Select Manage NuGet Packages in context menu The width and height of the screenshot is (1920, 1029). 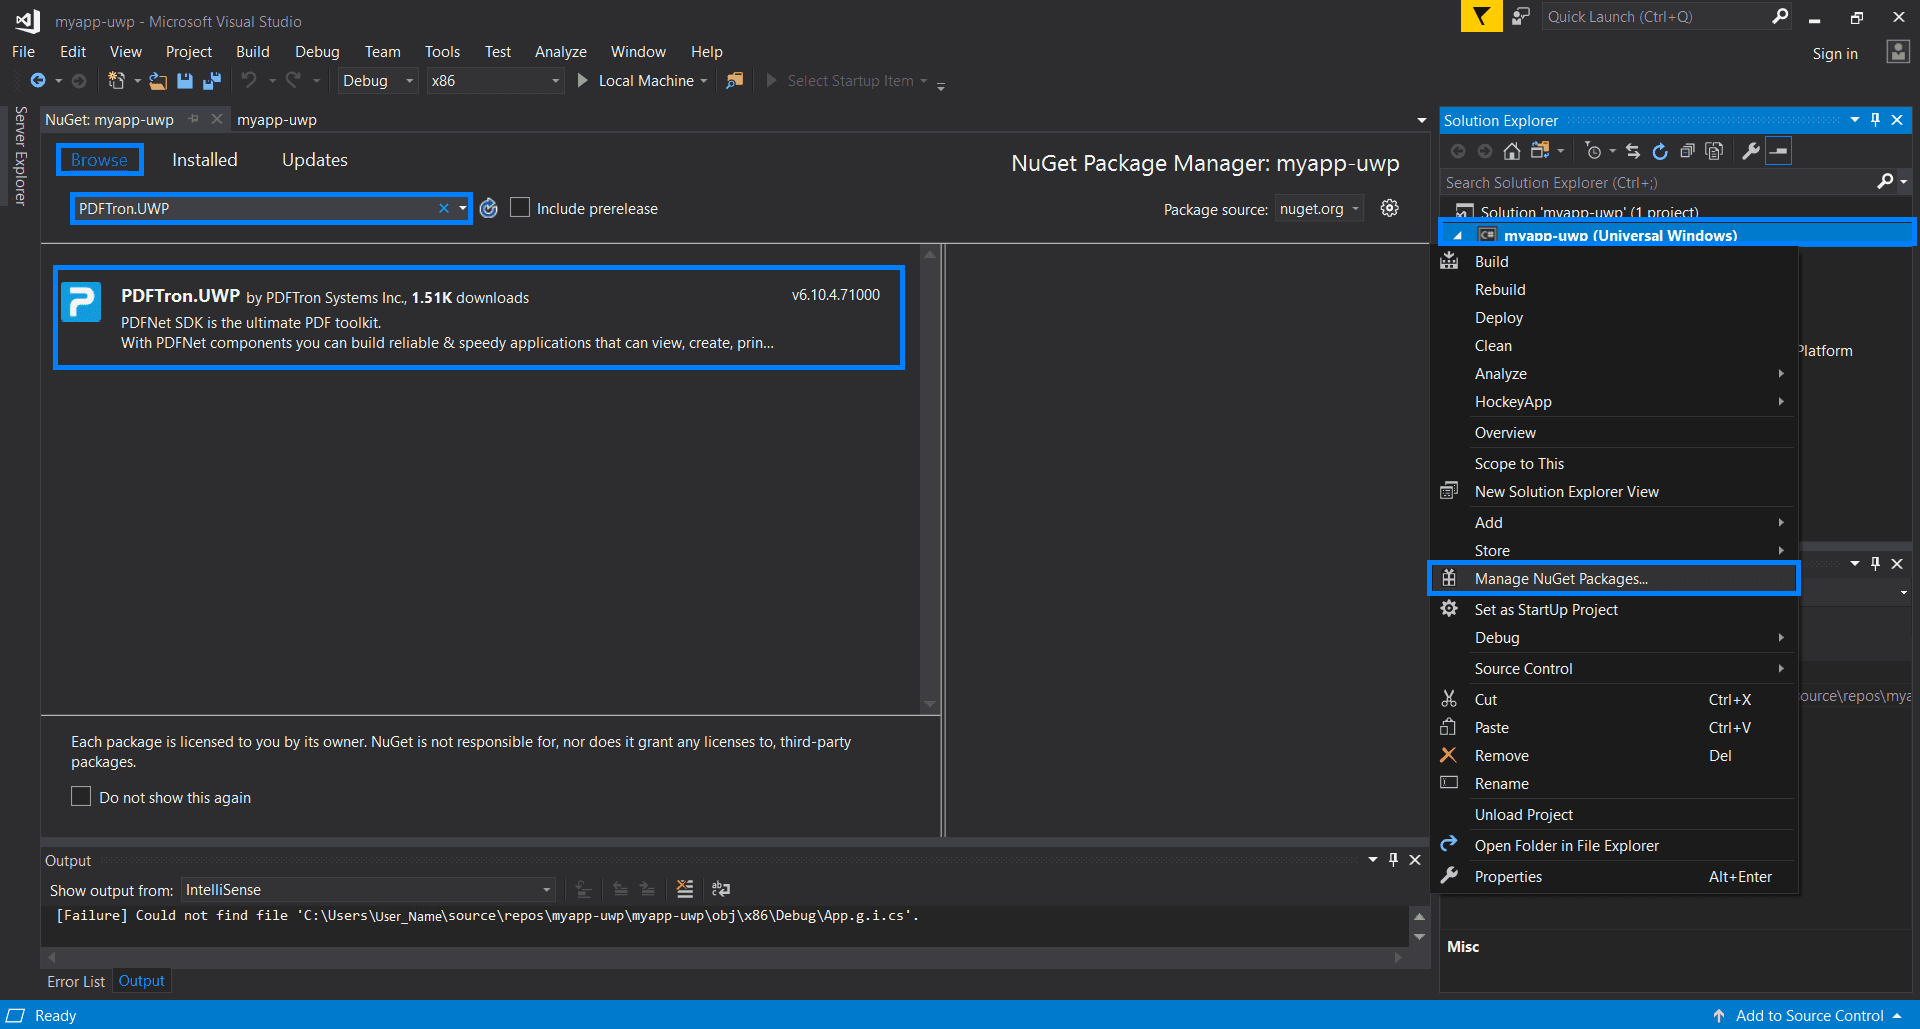[1560, 579]
